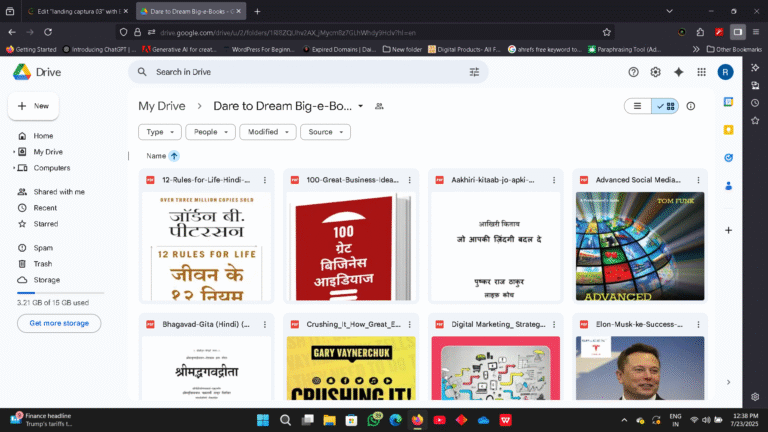768x432 pixels.
Task: Switch to list layout
Action: point(638,106)
